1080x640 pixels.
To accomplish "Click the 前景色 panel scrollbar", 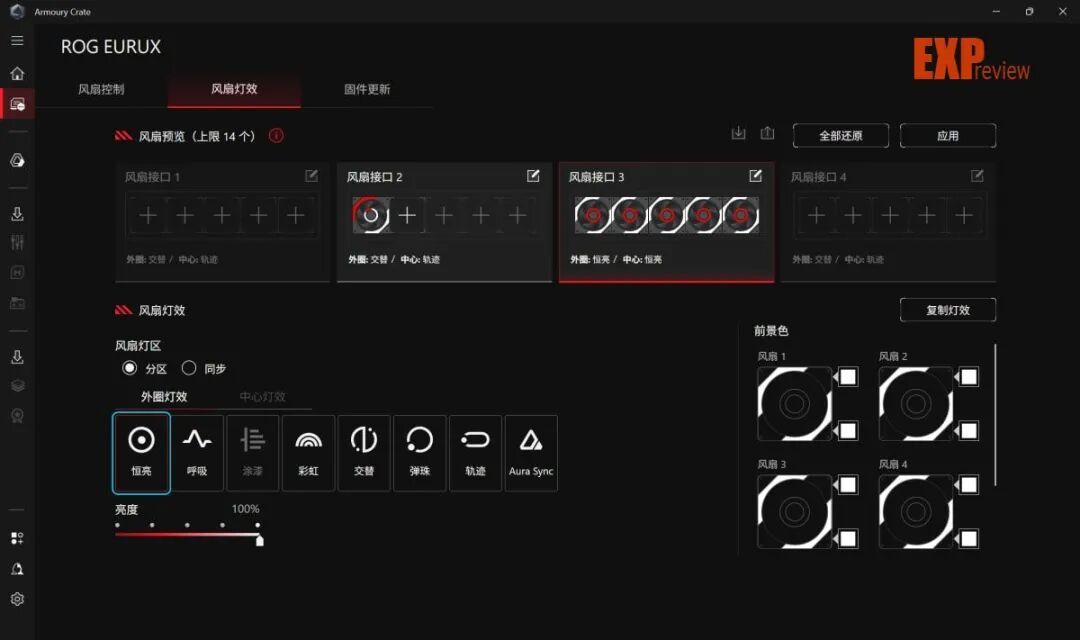I will tap(995, 415).
